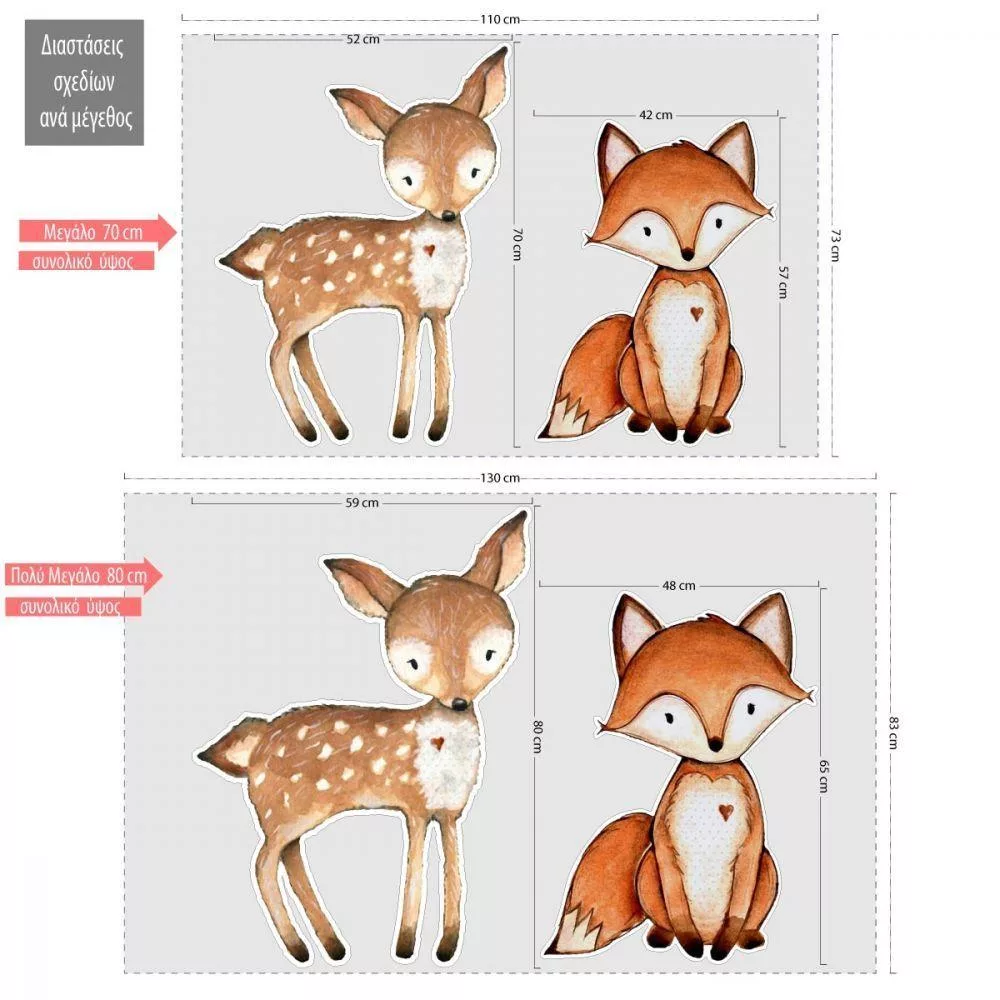This screenshot has height=1000, width=1000.
Task: Click the 130 cm width label
Action: tap(500, 478)
